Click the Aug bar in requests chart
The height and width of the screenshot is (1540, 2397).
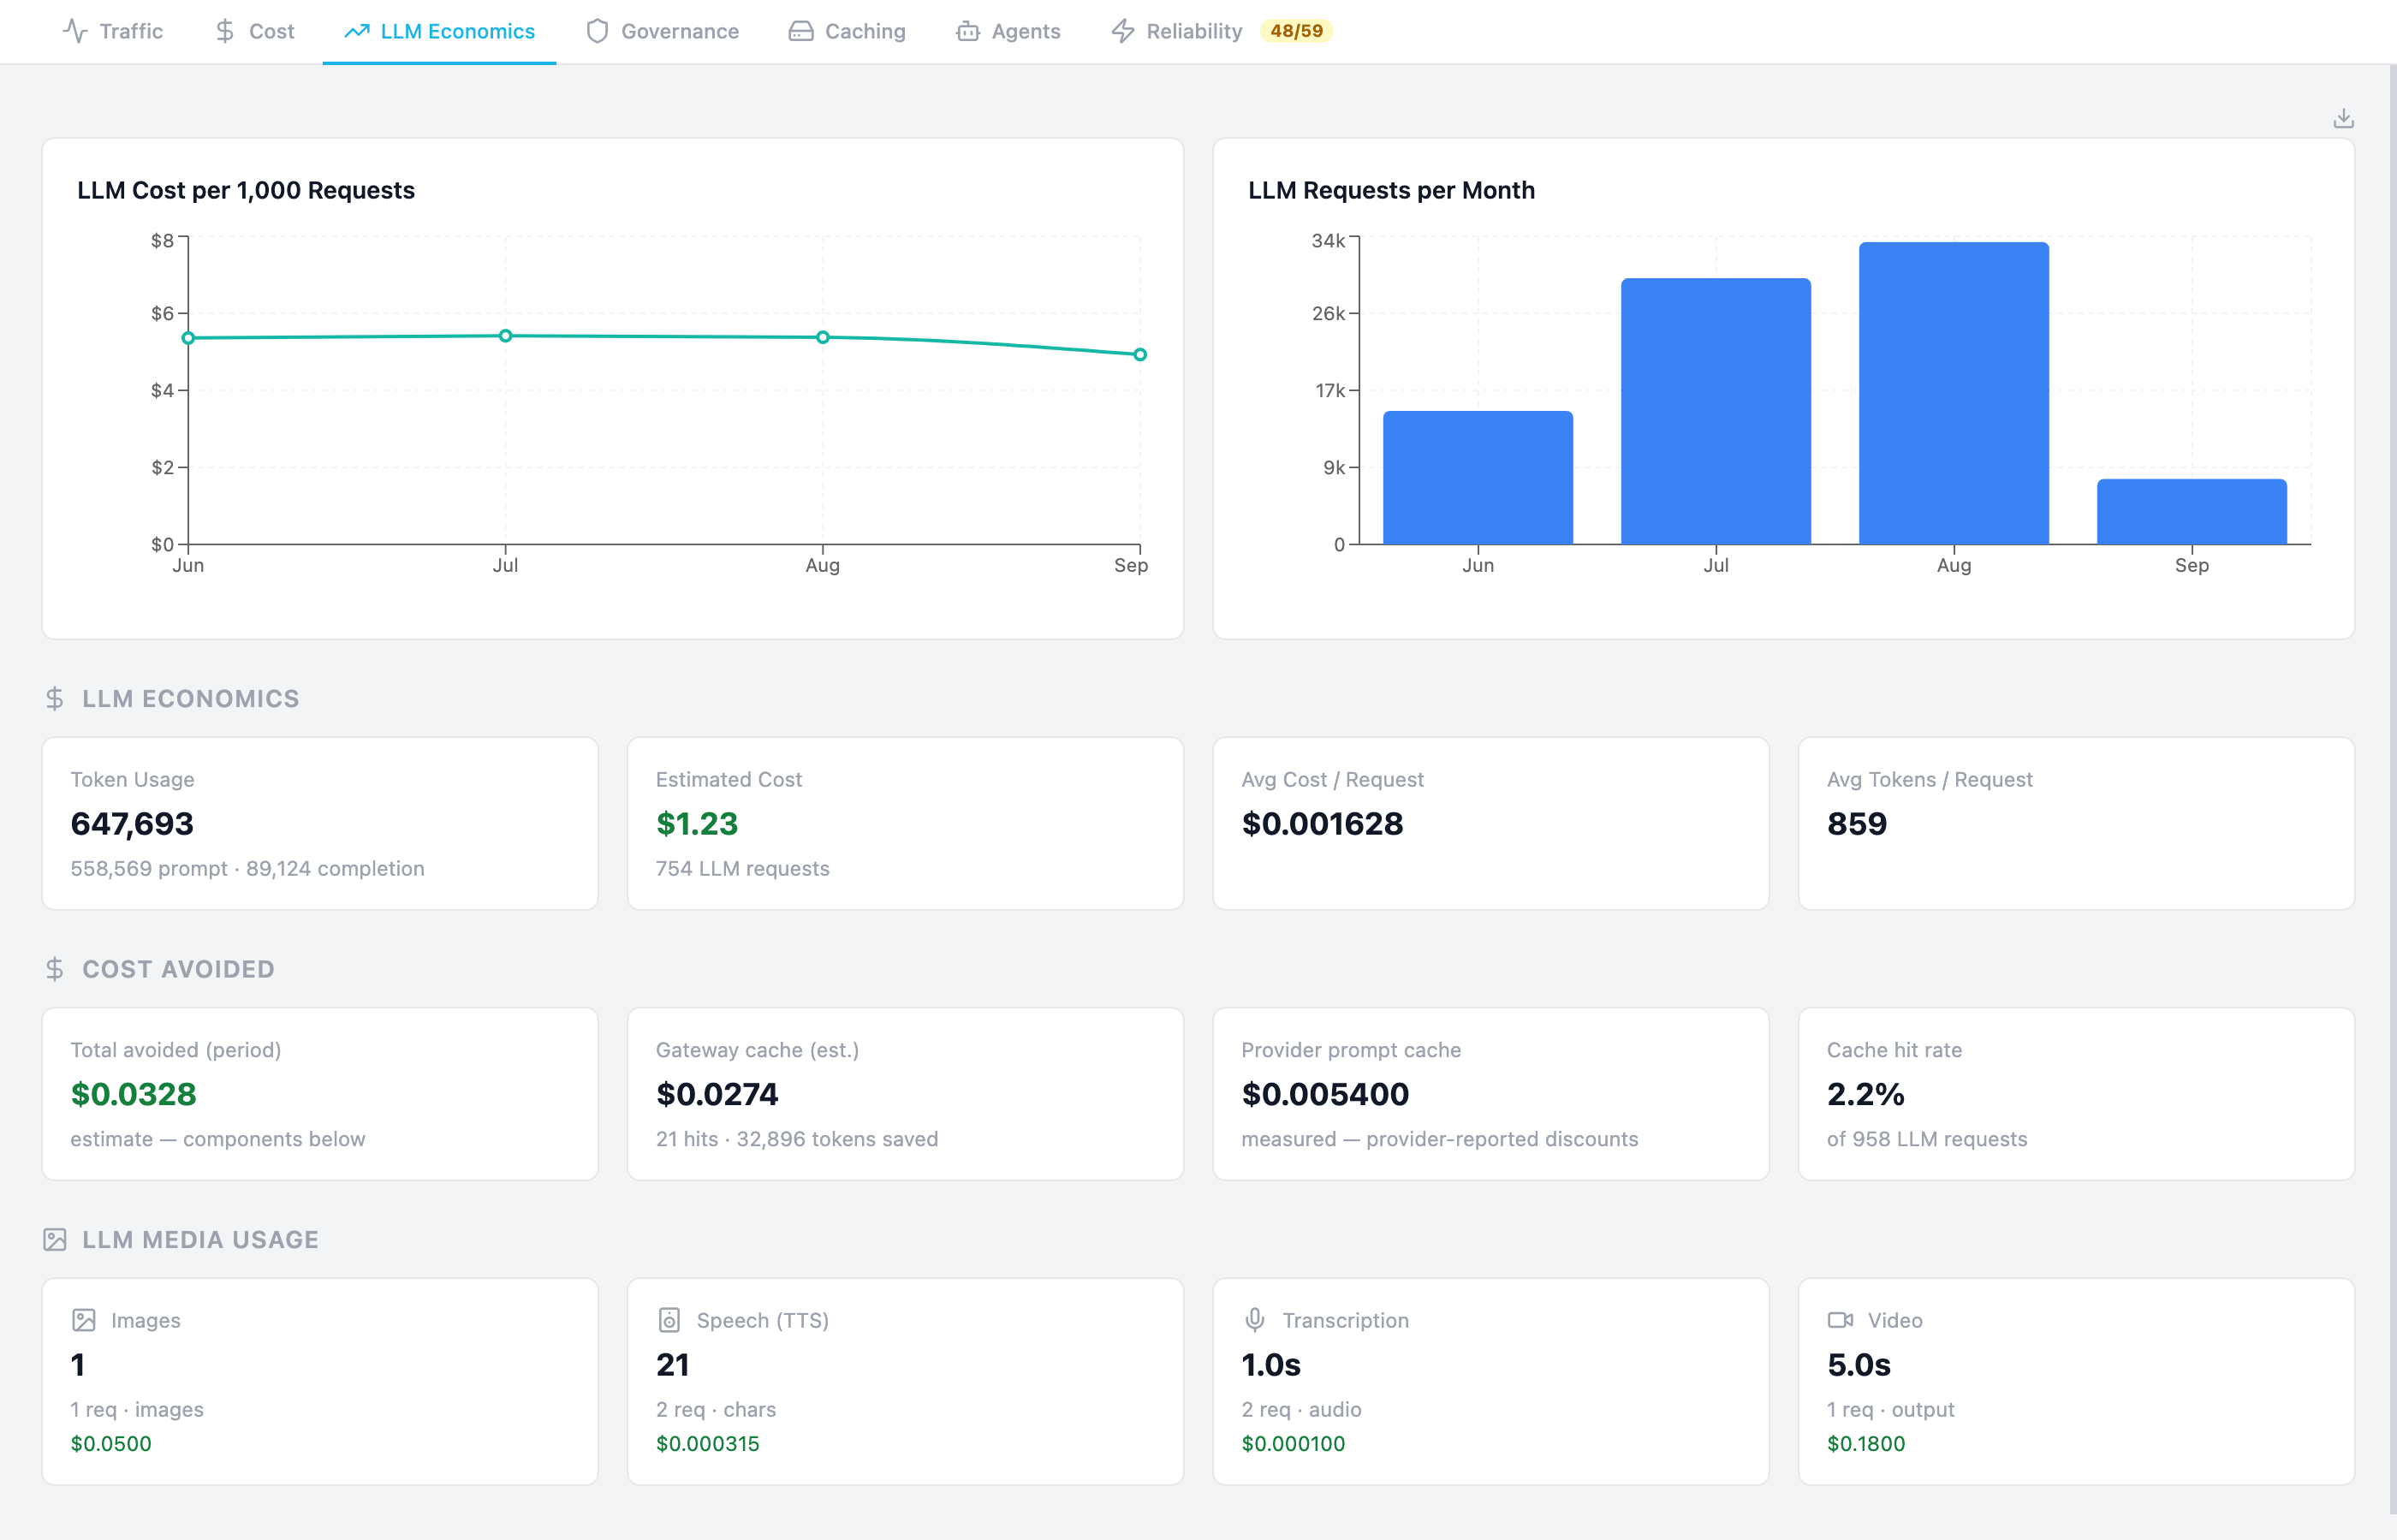point(1954,393)
